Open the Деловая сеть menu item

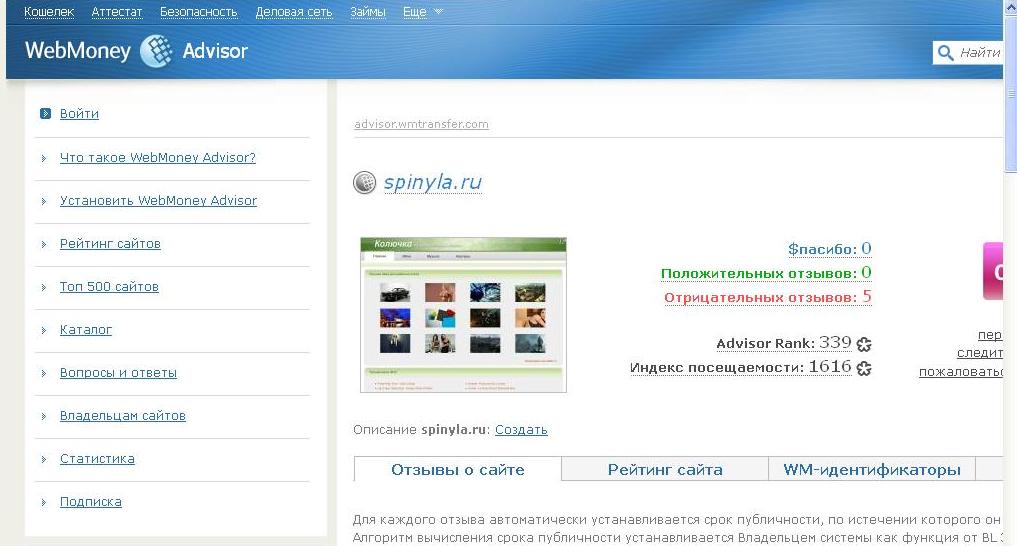(294, 12)
